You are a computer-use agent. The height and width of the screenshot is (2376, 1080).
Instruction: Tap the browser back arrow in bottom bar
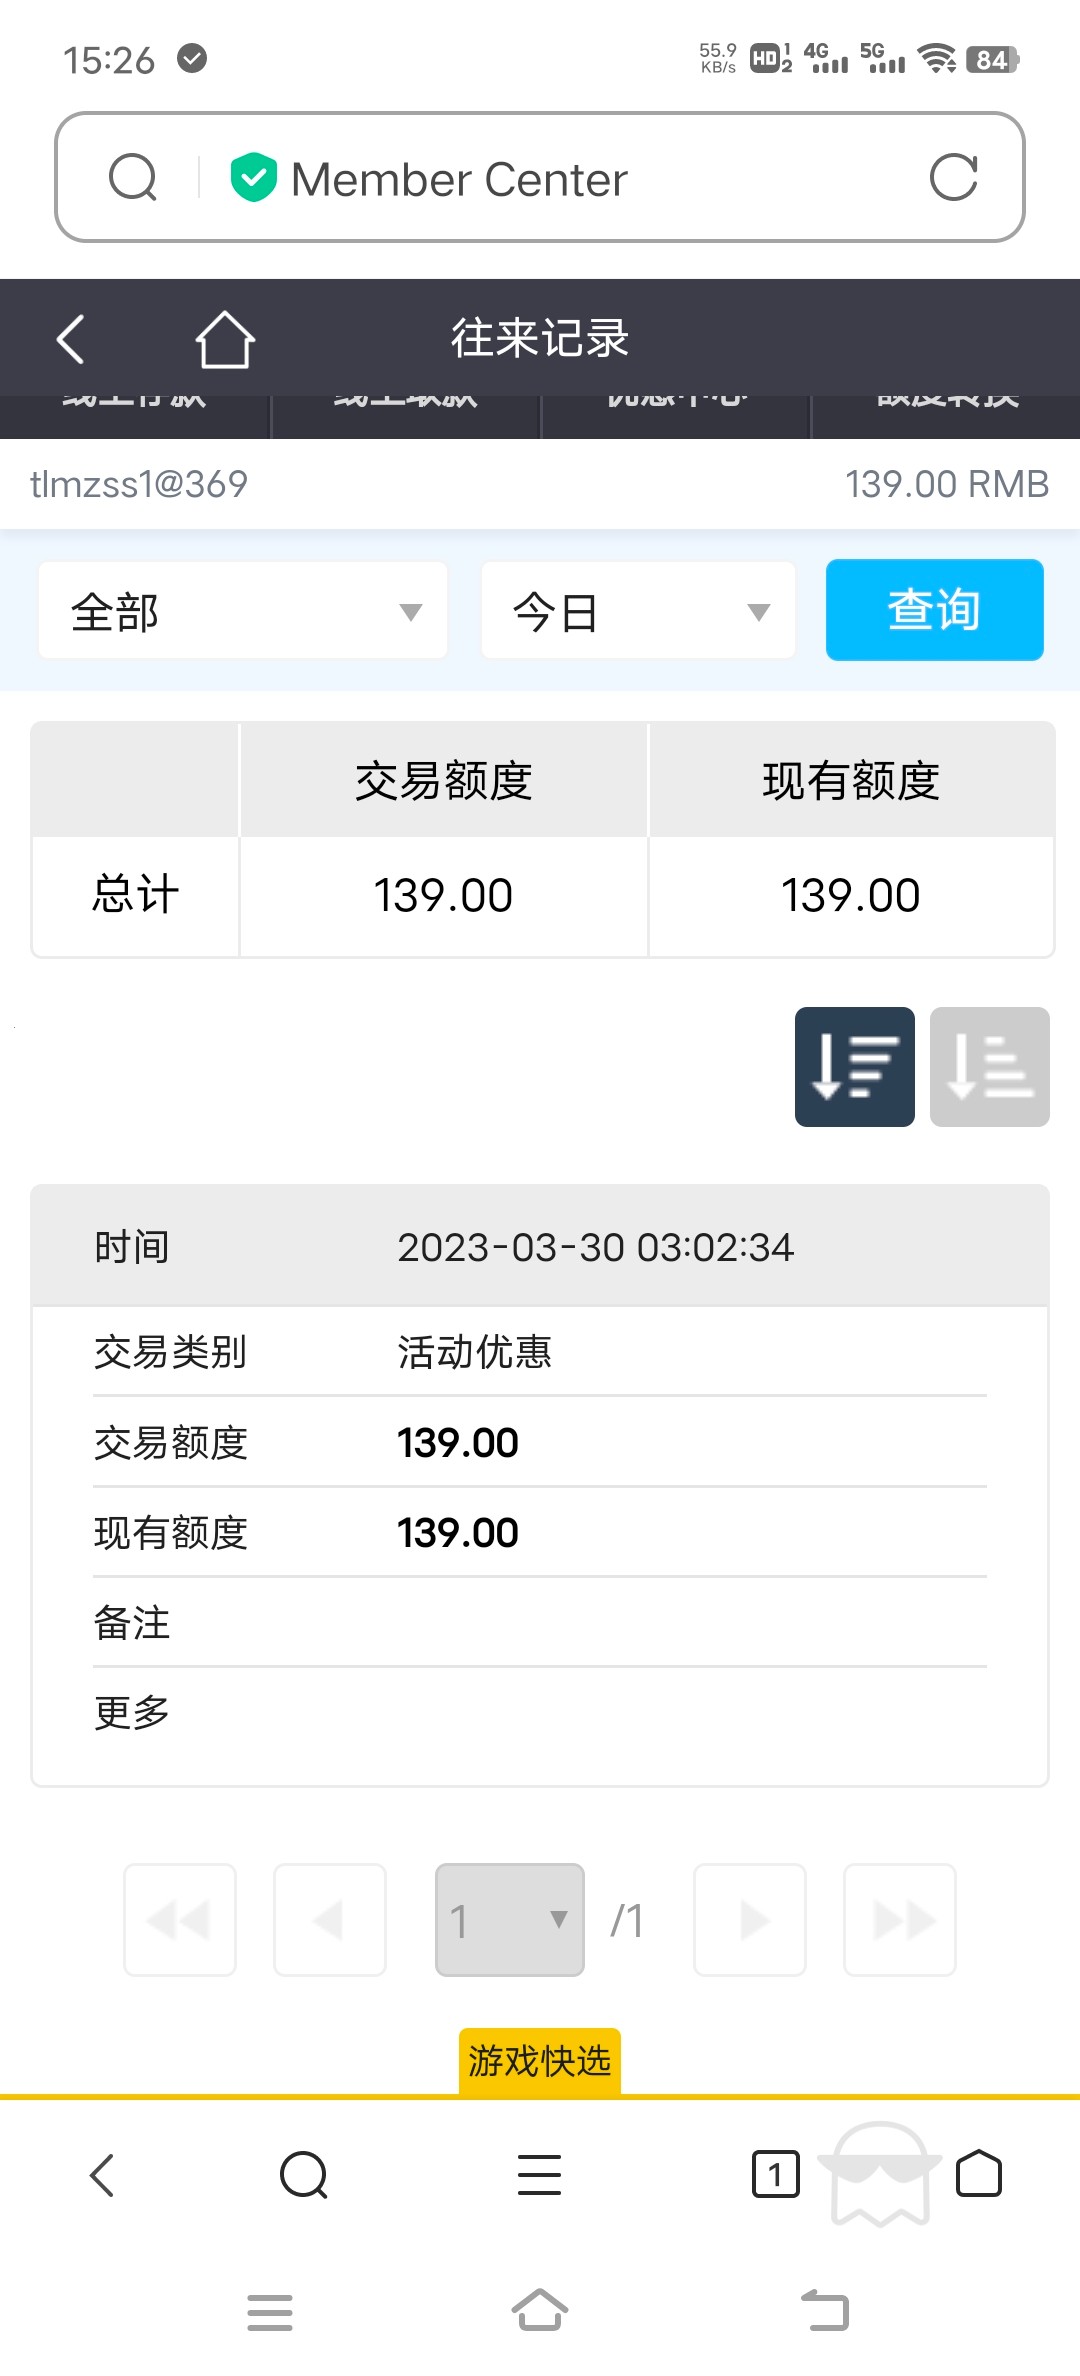pos(102,2175)
